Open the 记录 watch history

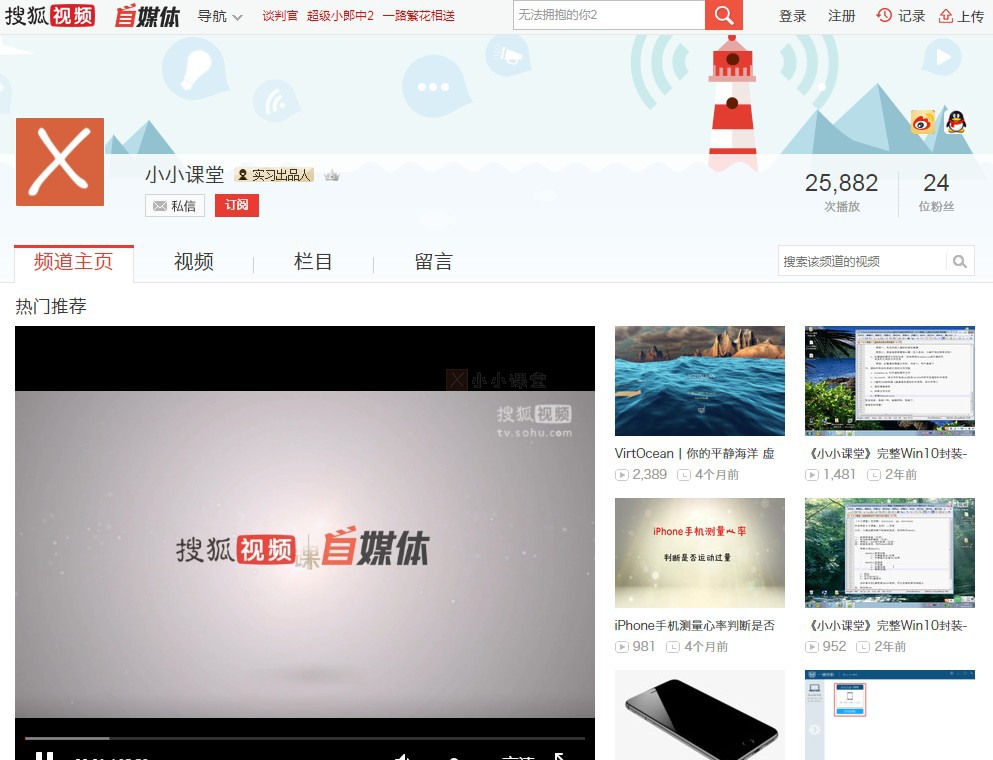click(x=901, y=16)
